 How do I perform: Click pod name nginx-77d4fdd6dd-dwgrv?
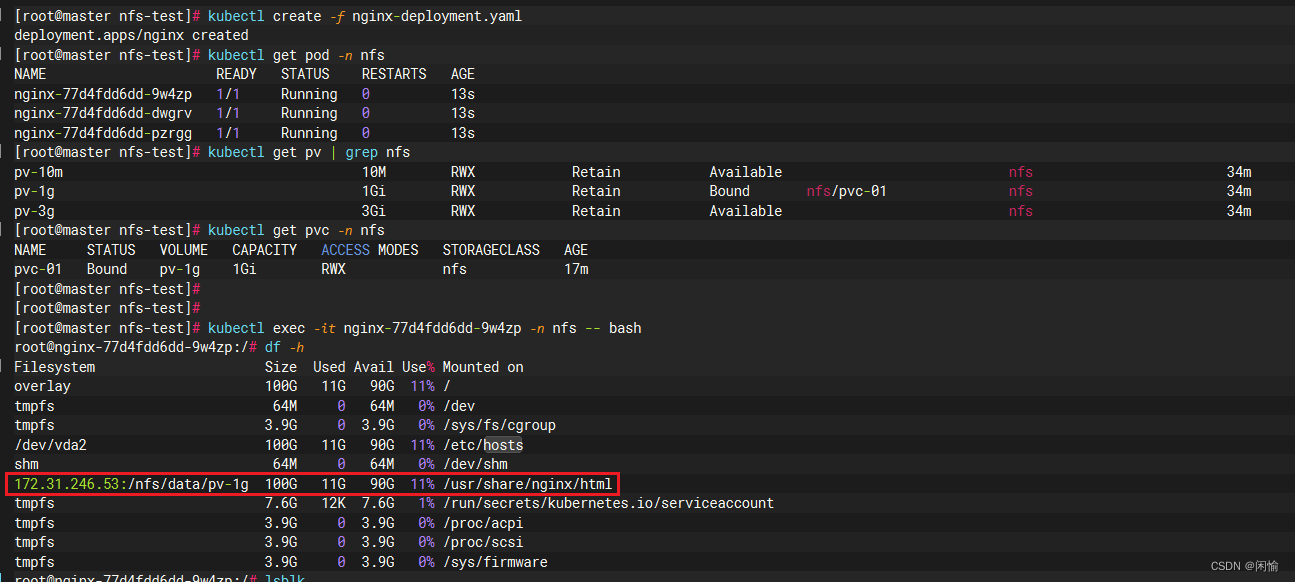103,113
